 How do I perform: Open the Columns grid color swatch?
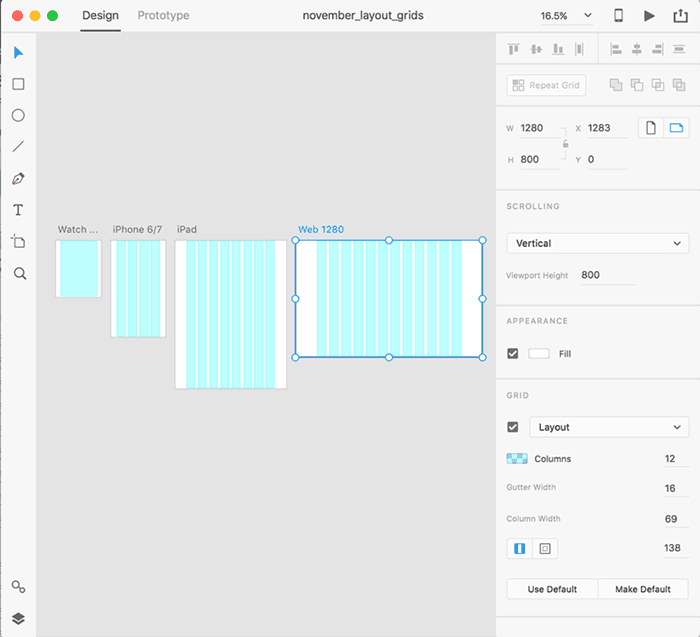(517, 459)
